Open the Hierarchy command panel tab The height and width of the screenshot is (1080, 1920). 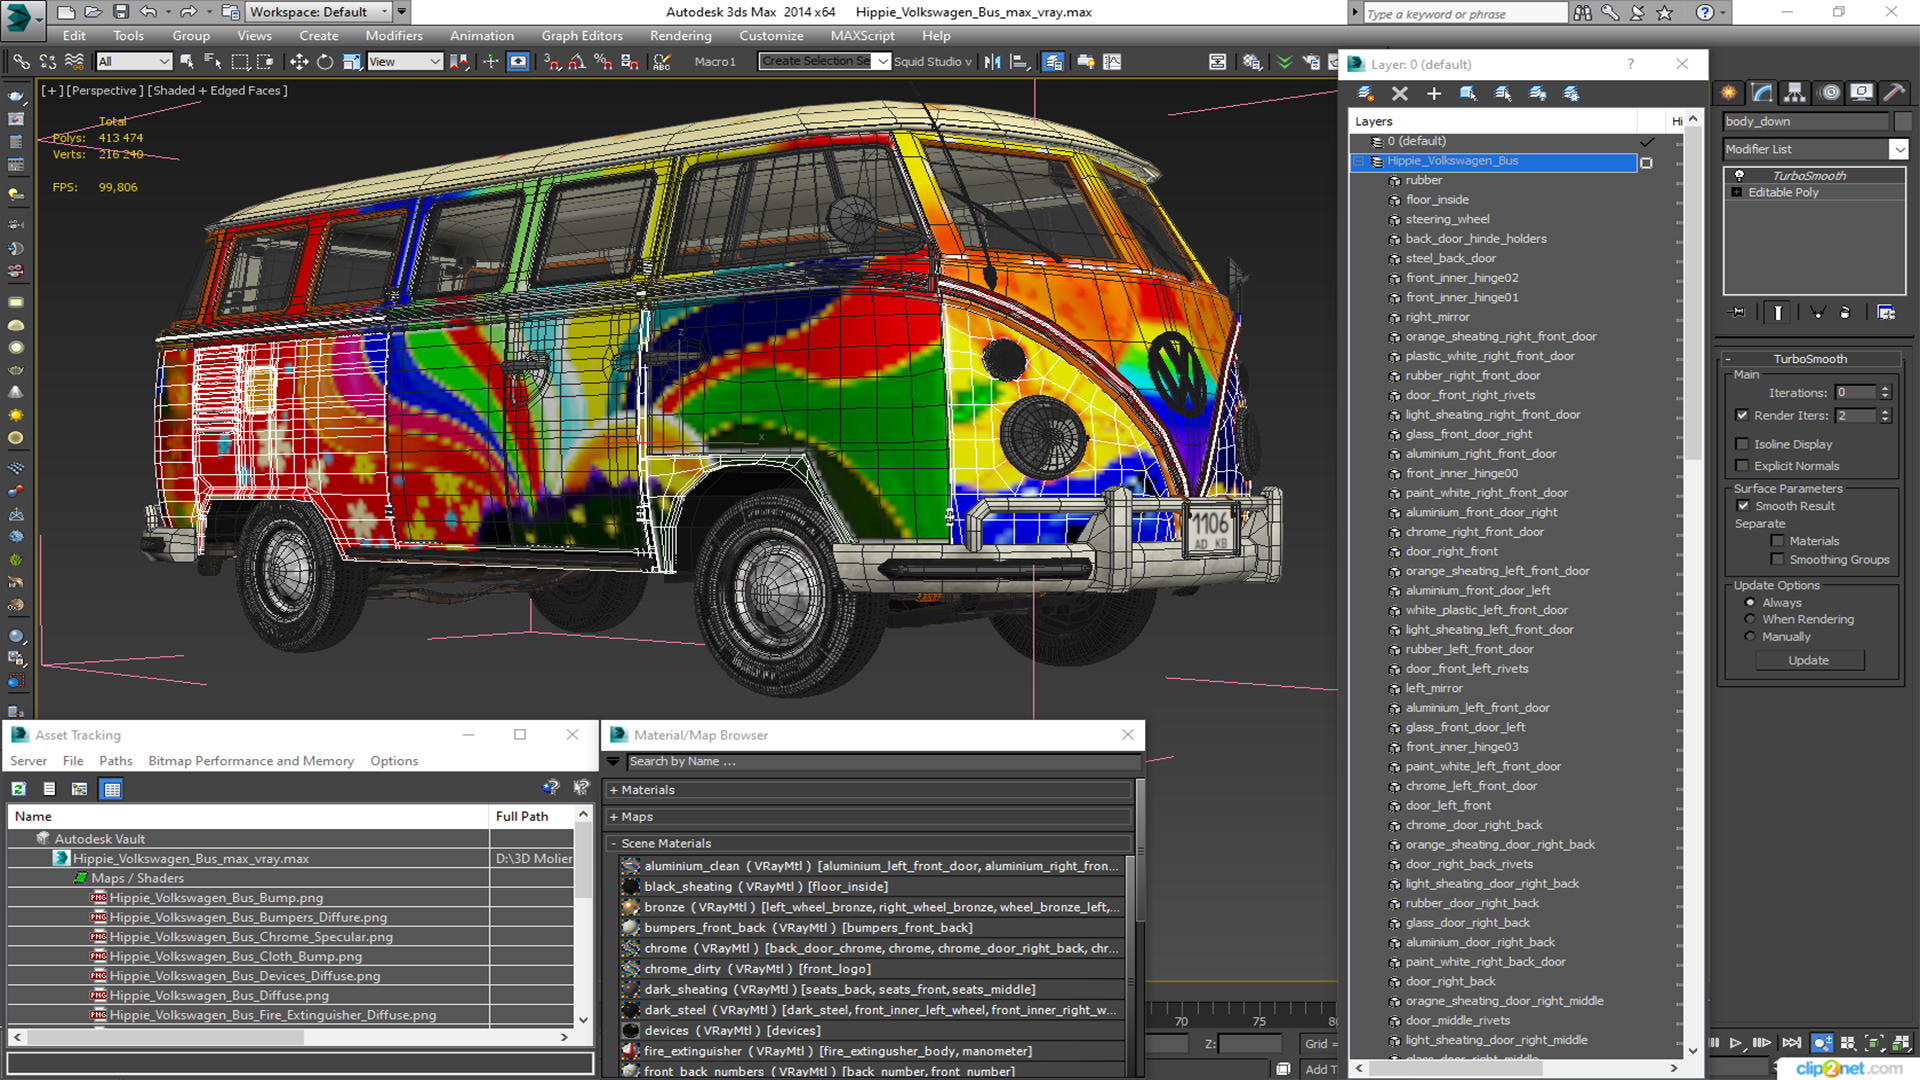point(1795,92)
